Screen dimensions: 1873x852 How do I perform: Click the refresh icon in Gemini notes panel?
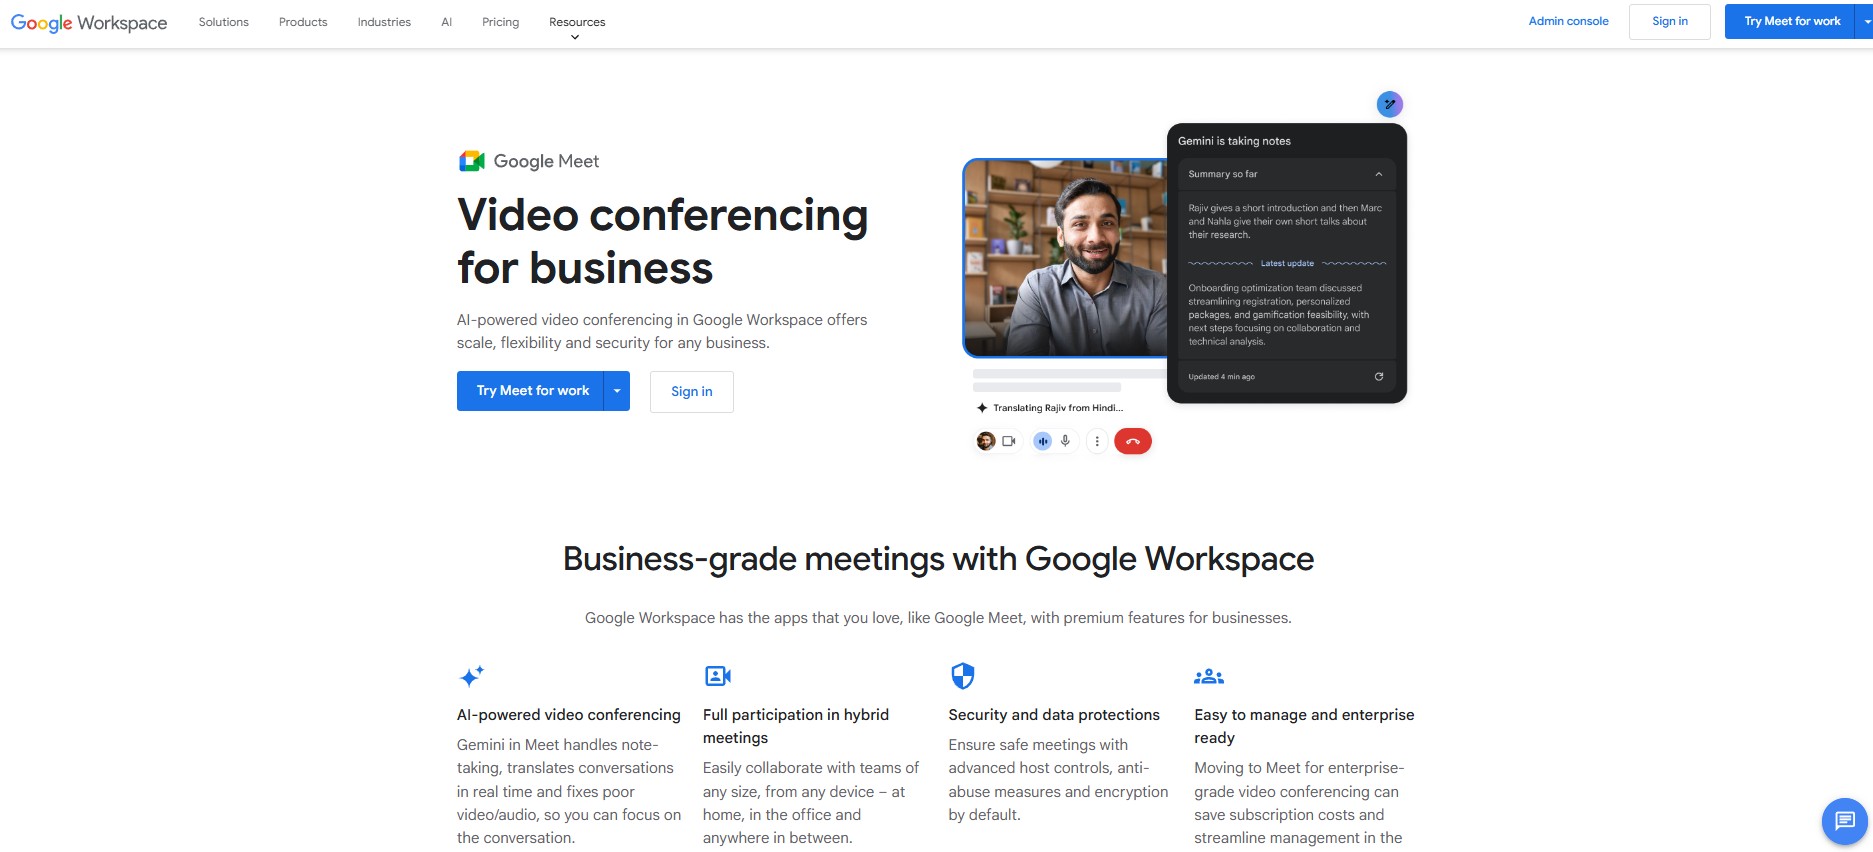coord(1378,377)
